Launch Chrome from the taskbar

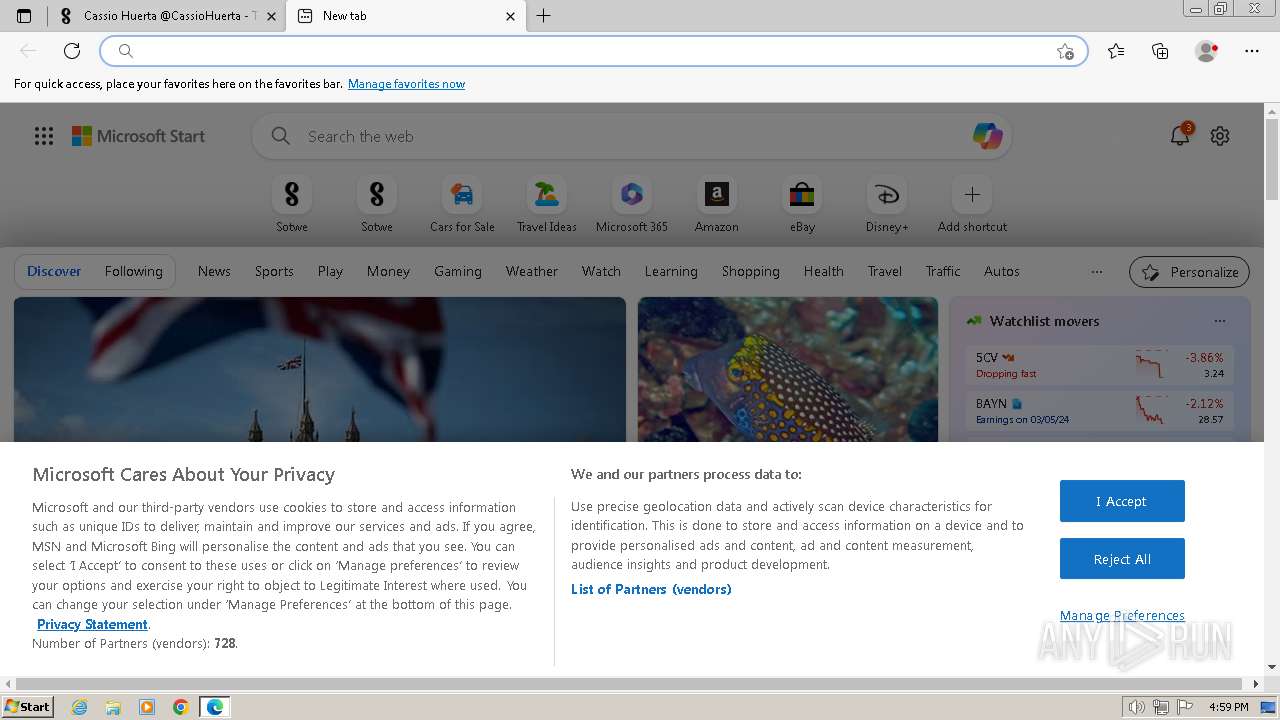[180, 707]
